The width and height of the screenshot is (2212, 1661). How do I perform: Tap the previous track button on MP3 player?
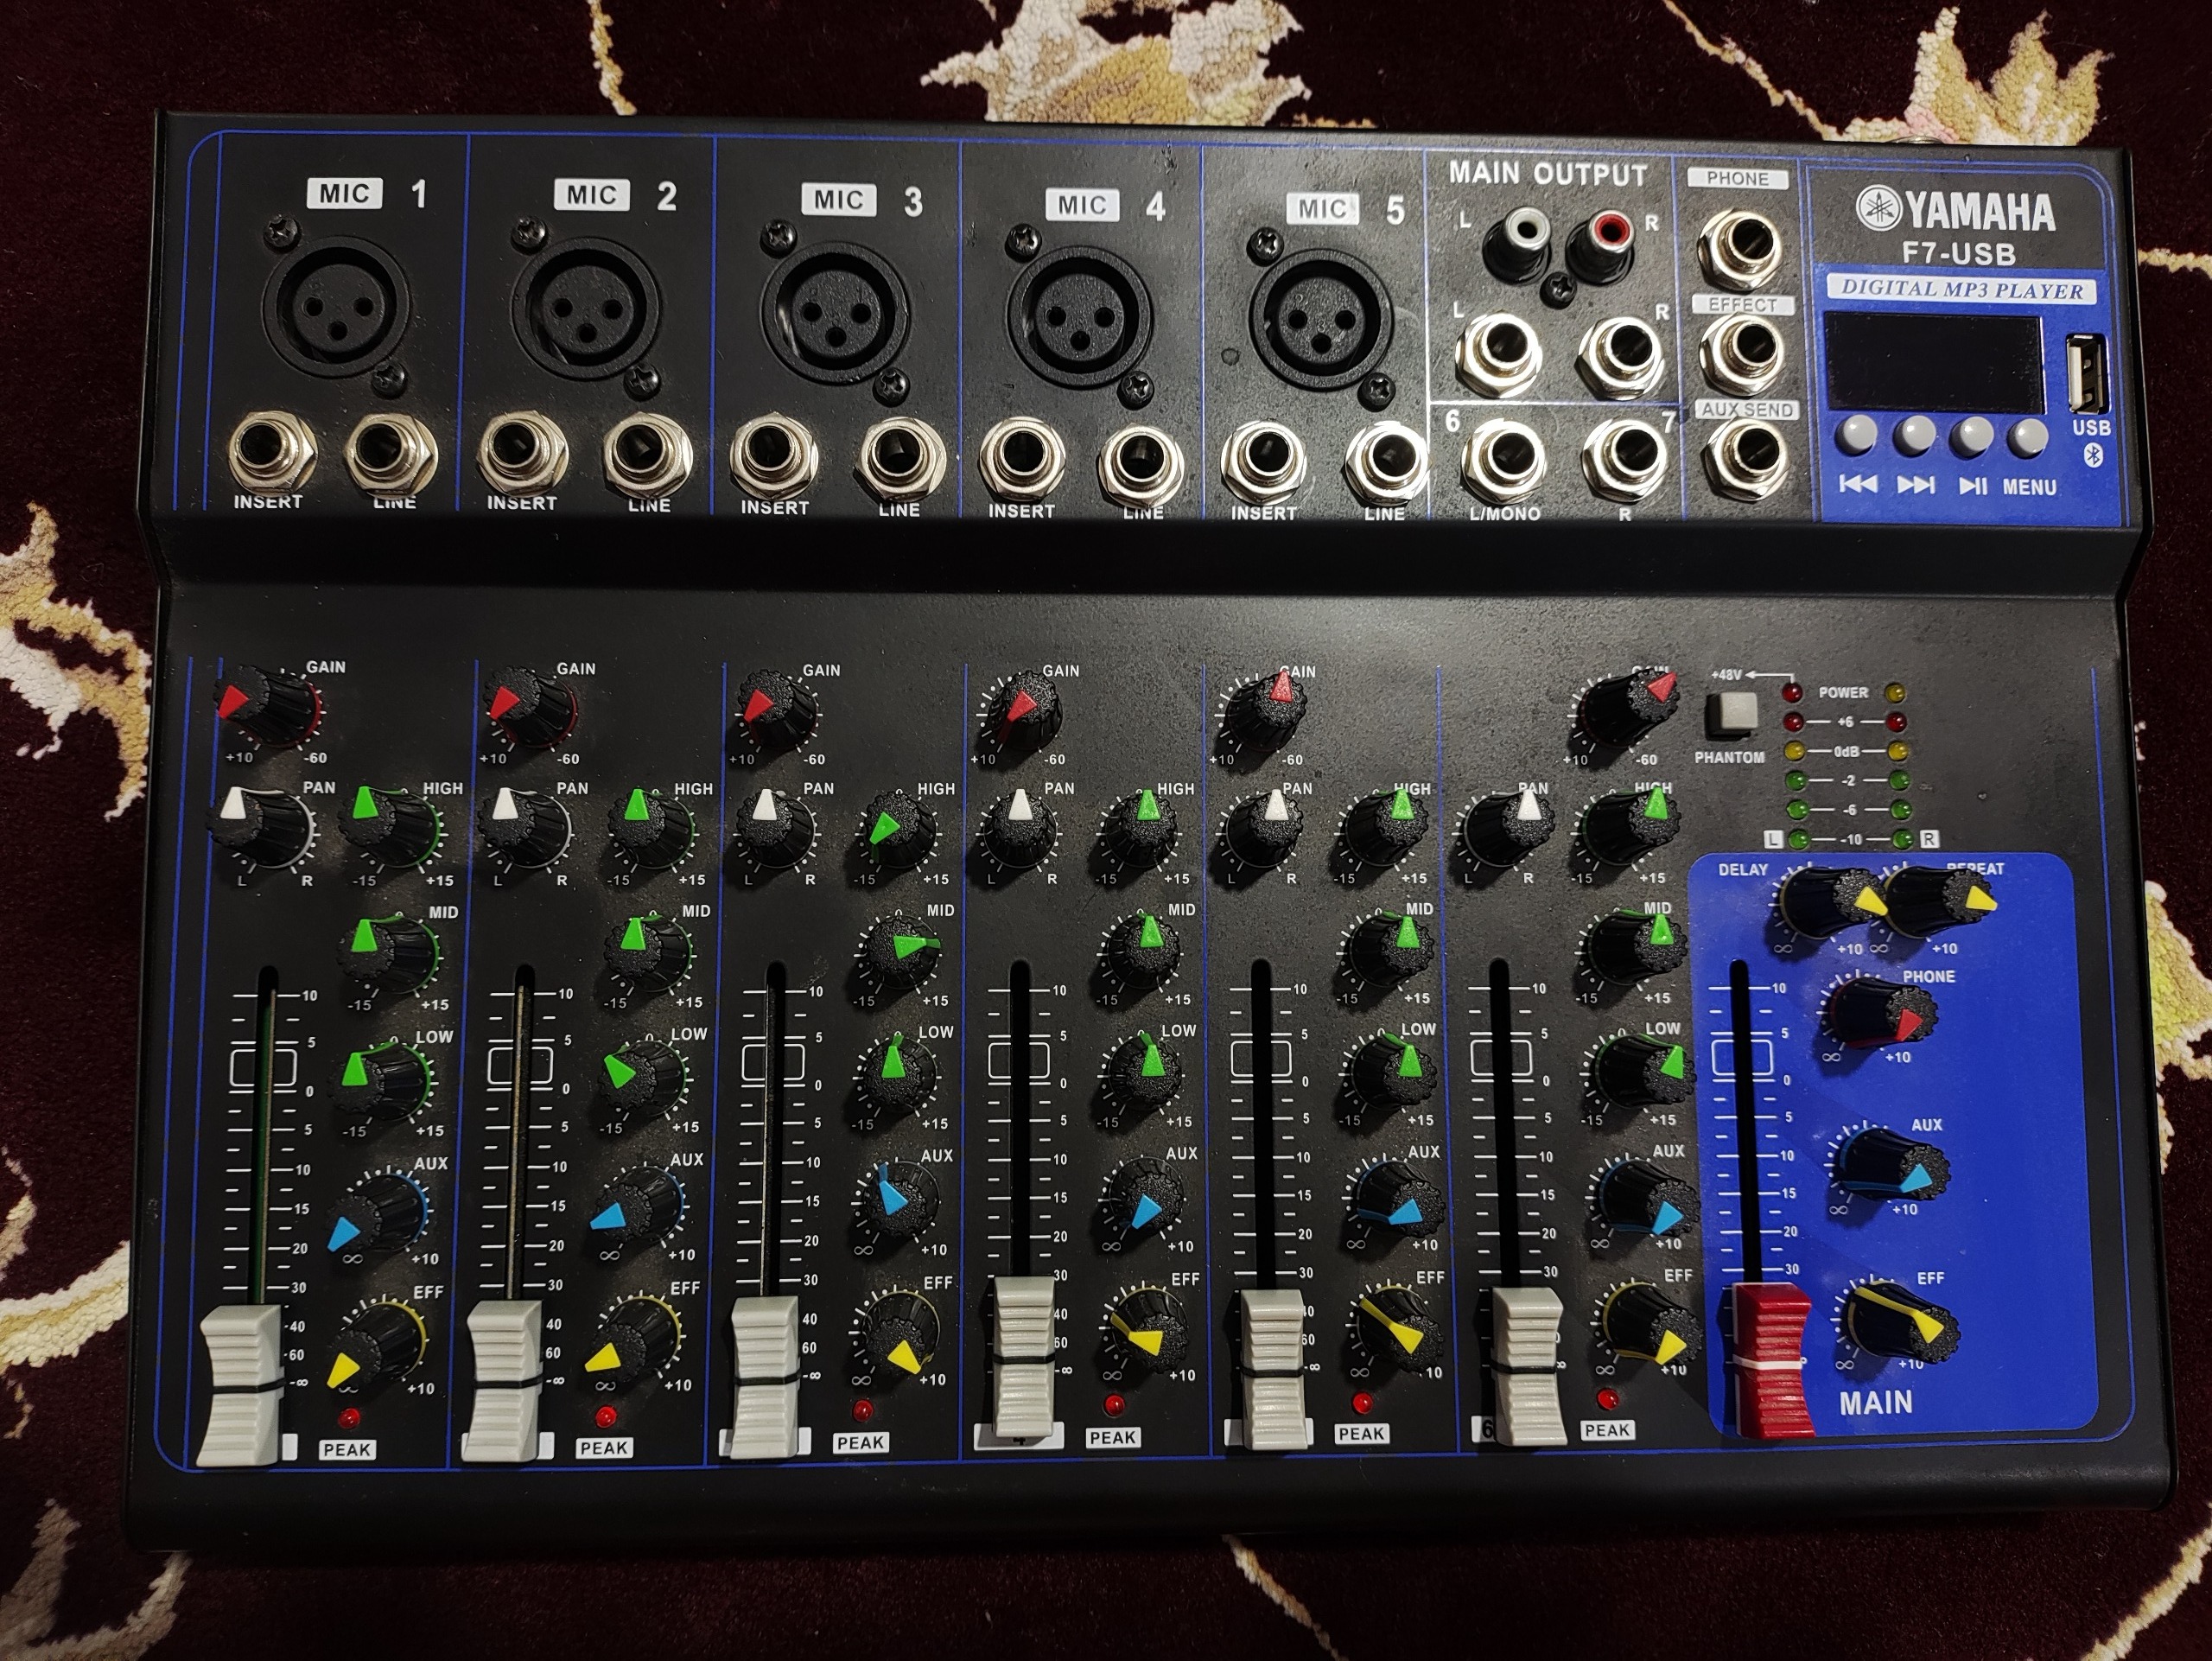pos(1858,436)
